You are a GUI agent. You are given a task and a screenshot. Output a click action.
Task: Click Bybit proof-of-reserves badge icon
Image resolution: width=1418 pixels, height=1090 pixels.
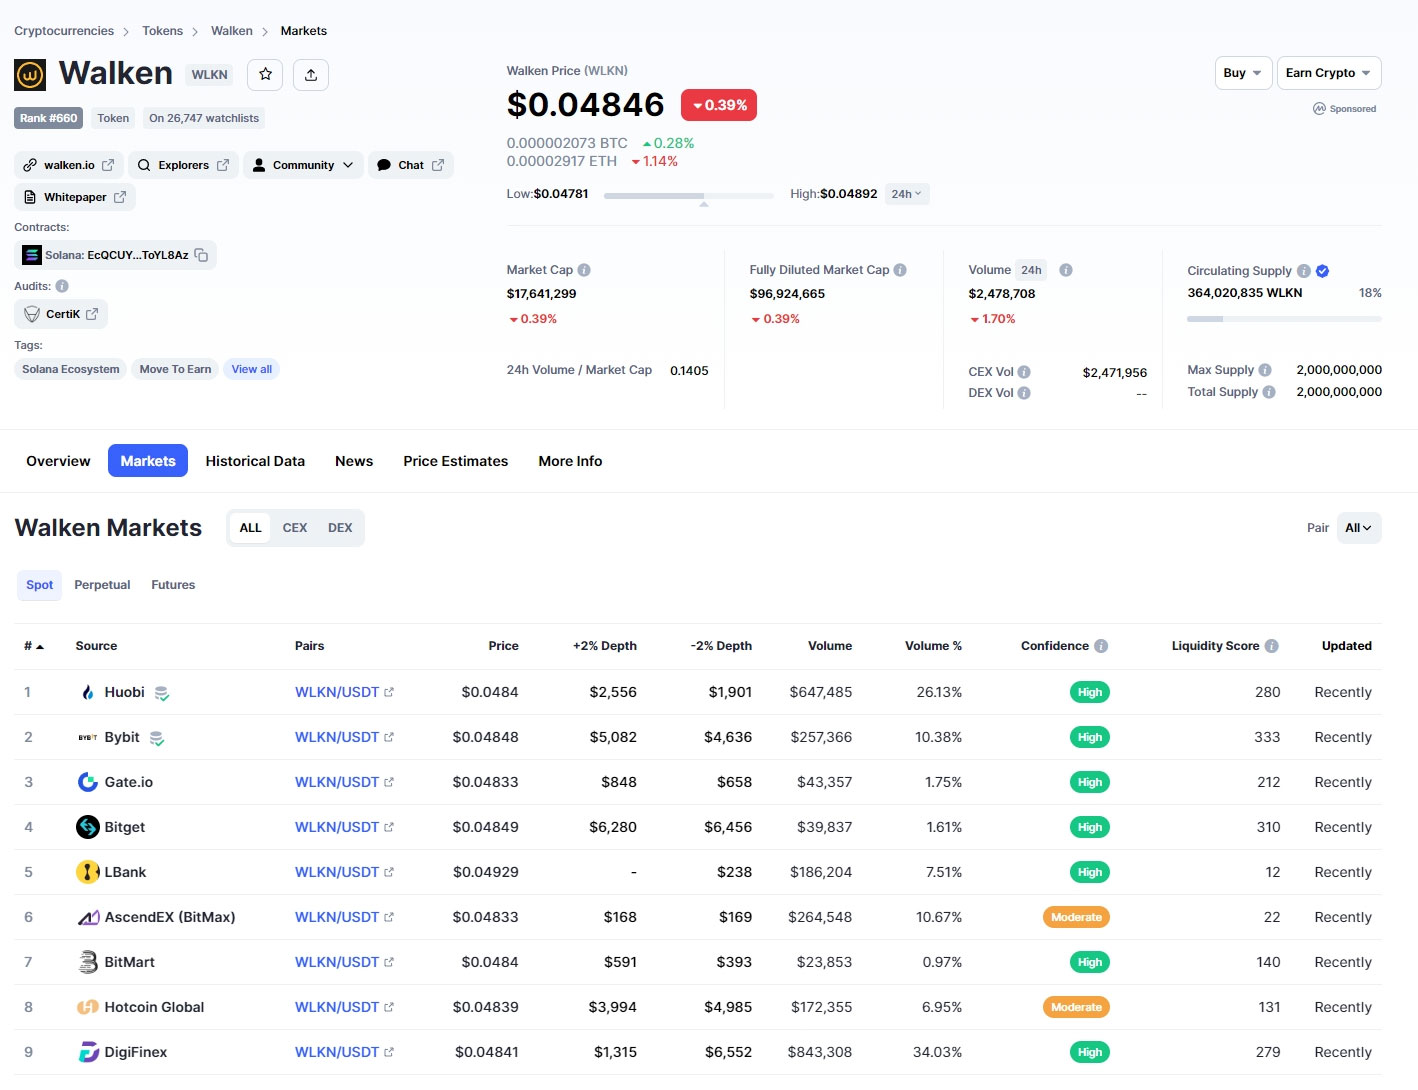coord(157,738)
